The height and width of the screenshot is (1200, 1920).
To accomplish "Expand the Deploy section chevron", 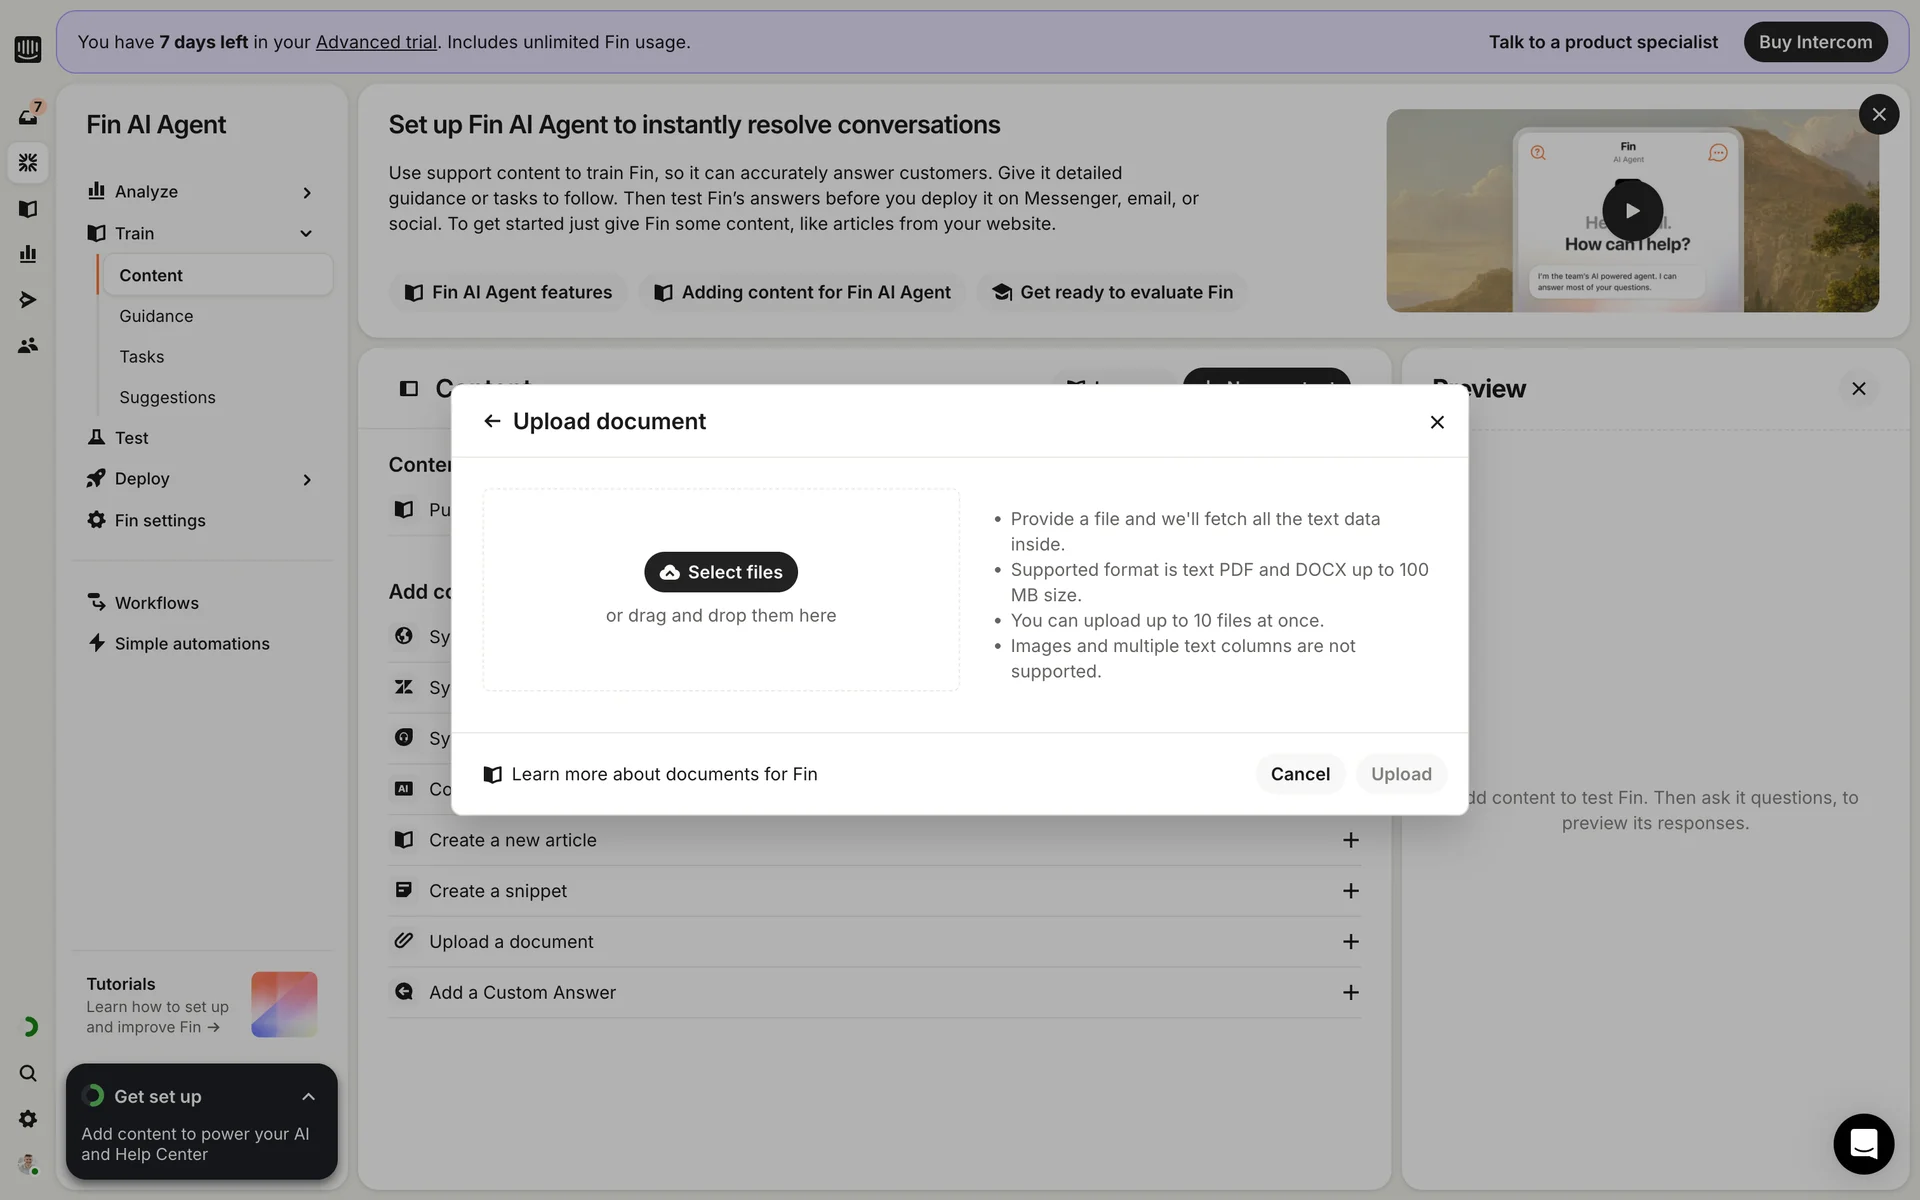I will coord(307,479).
